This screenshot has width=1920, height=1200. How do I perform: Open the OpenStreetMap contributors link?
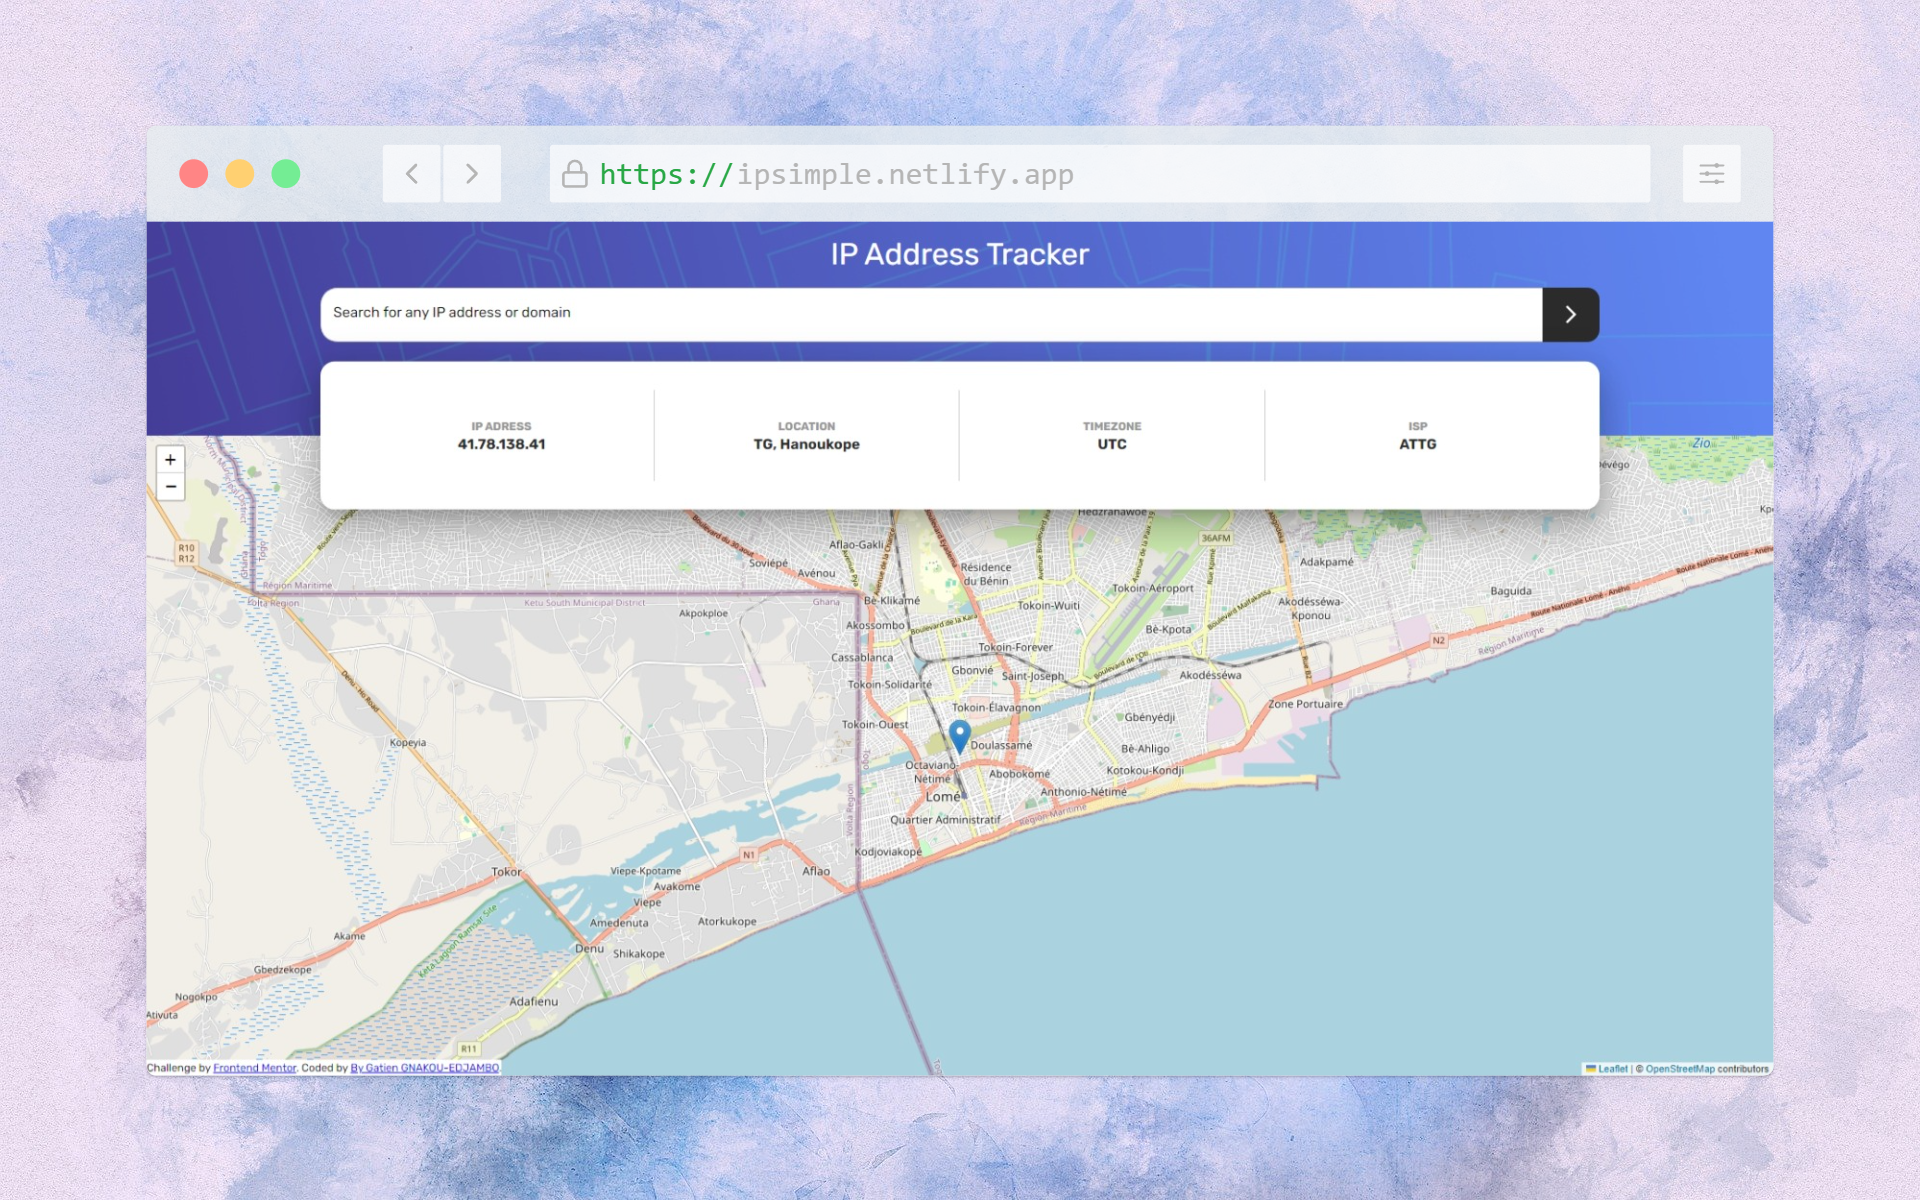(x=1678, y=1068)
